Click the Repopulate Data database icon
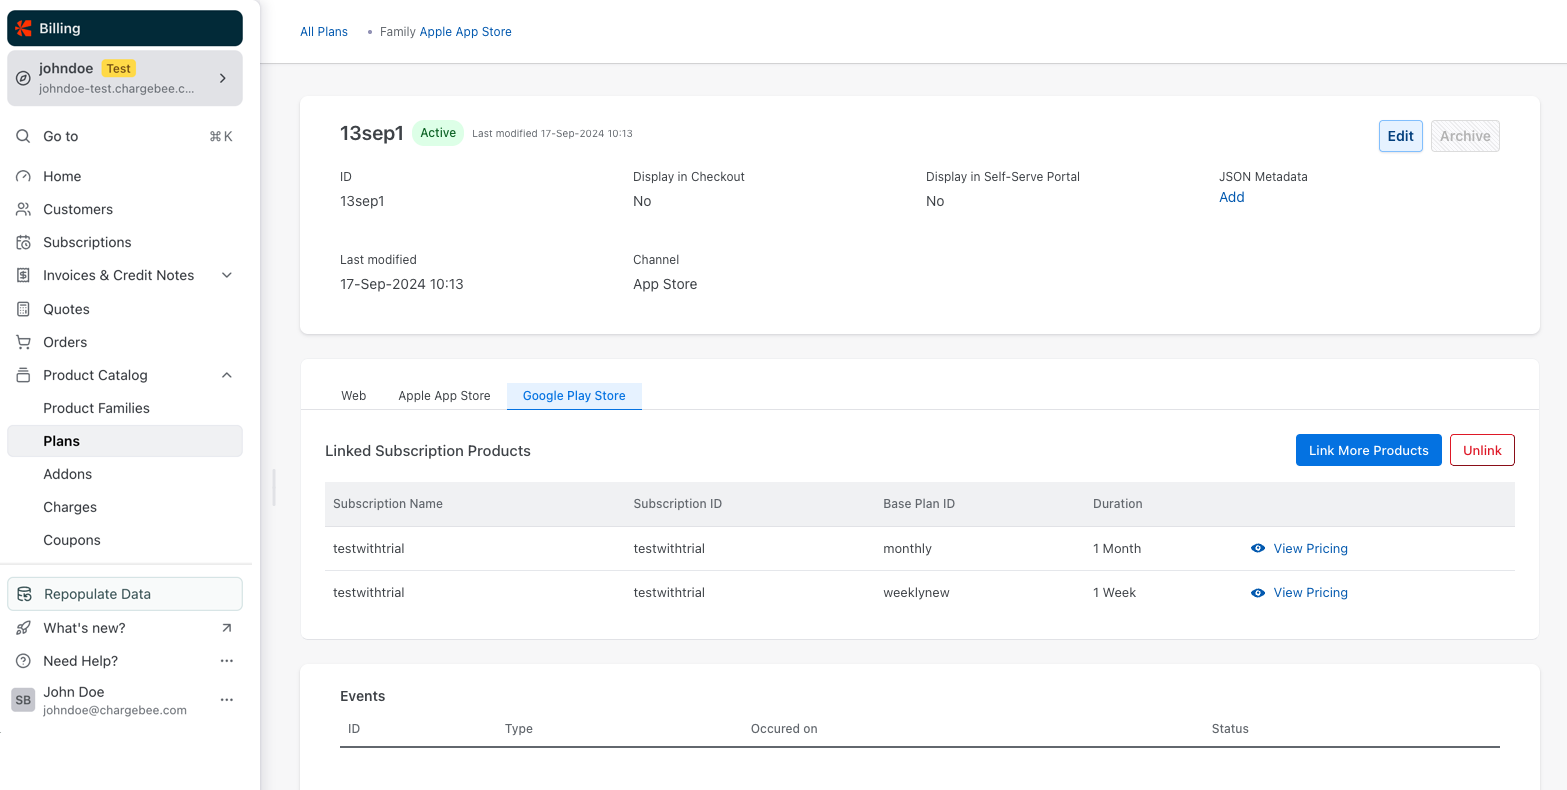Viewport: 1567px width, 790px height. click(25, 594)
